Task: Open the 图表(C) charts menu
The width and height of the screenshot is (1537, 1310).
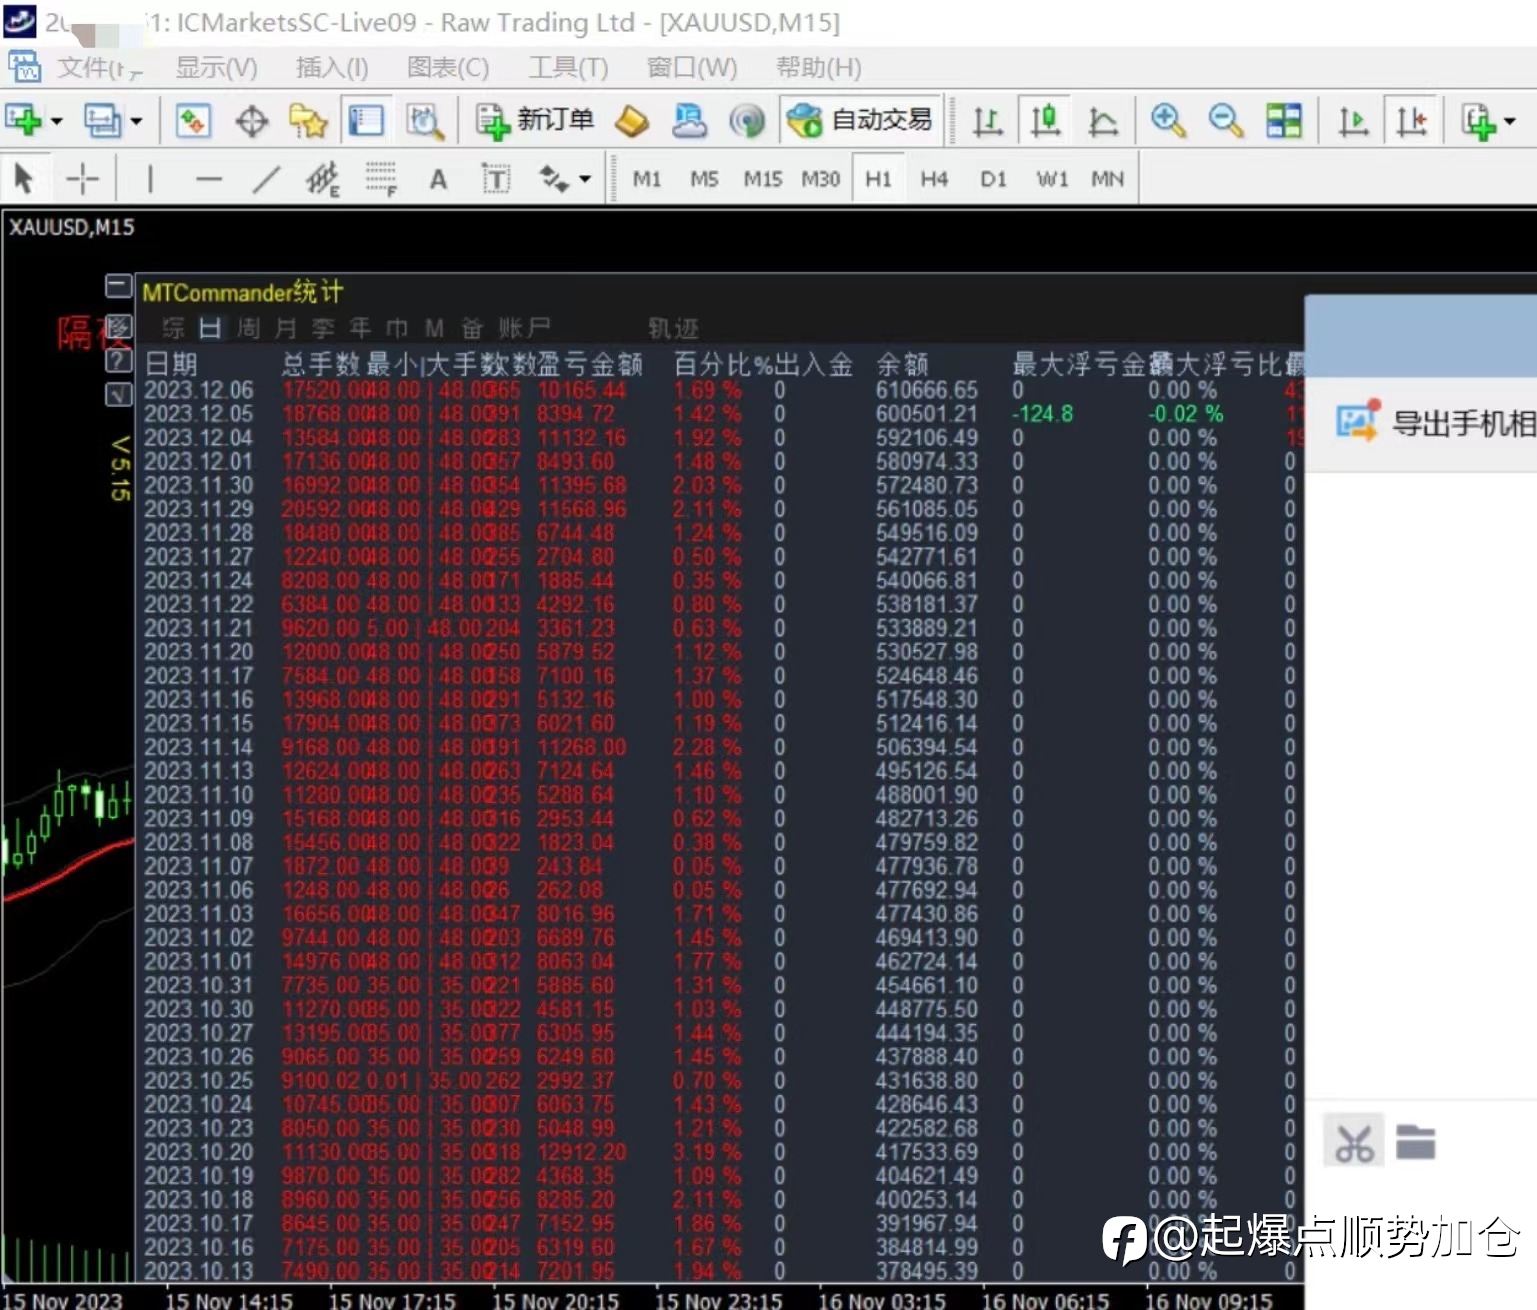Action: pos(448,68)
